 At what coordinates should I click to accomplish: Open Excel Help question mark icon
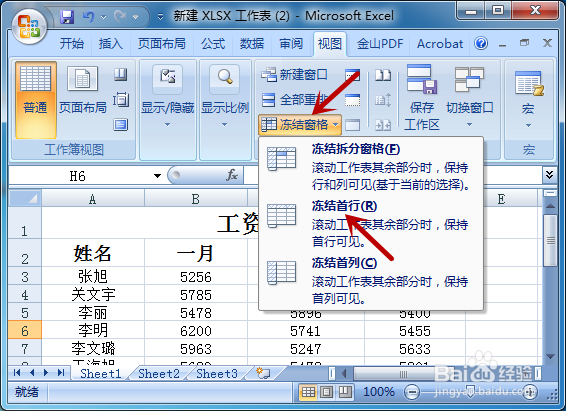coord(481,44)
